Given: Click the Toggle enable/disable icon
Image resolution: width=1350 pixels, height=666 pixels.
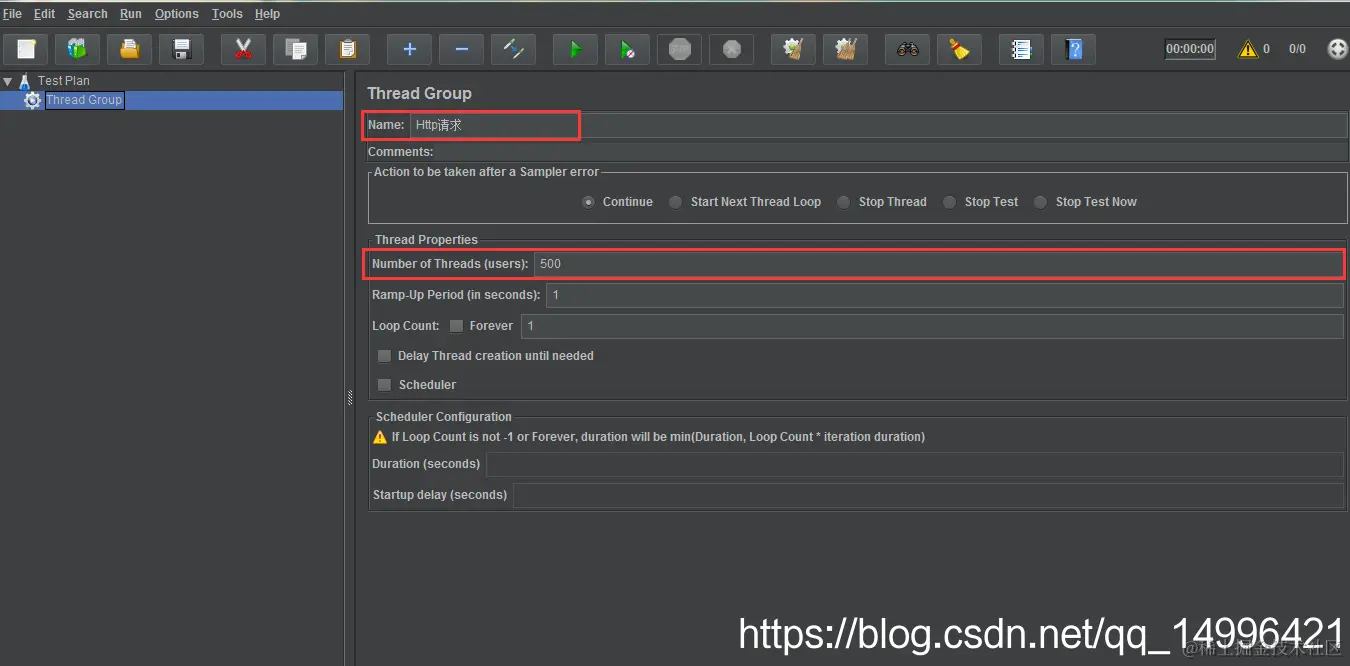Looking at the screenshot, I should click(x=513, y=49).
